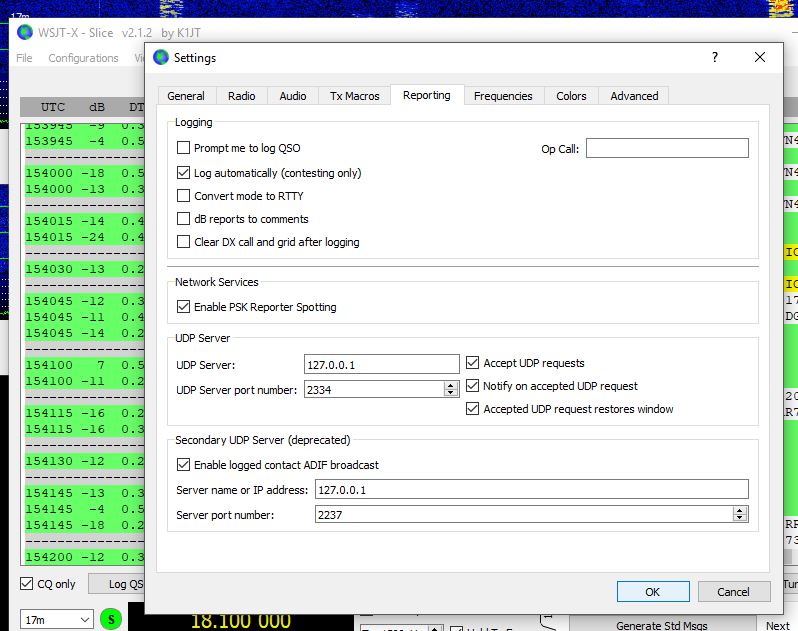
Task: Tick Clear DX call and grid after logging
Action: 183,242
